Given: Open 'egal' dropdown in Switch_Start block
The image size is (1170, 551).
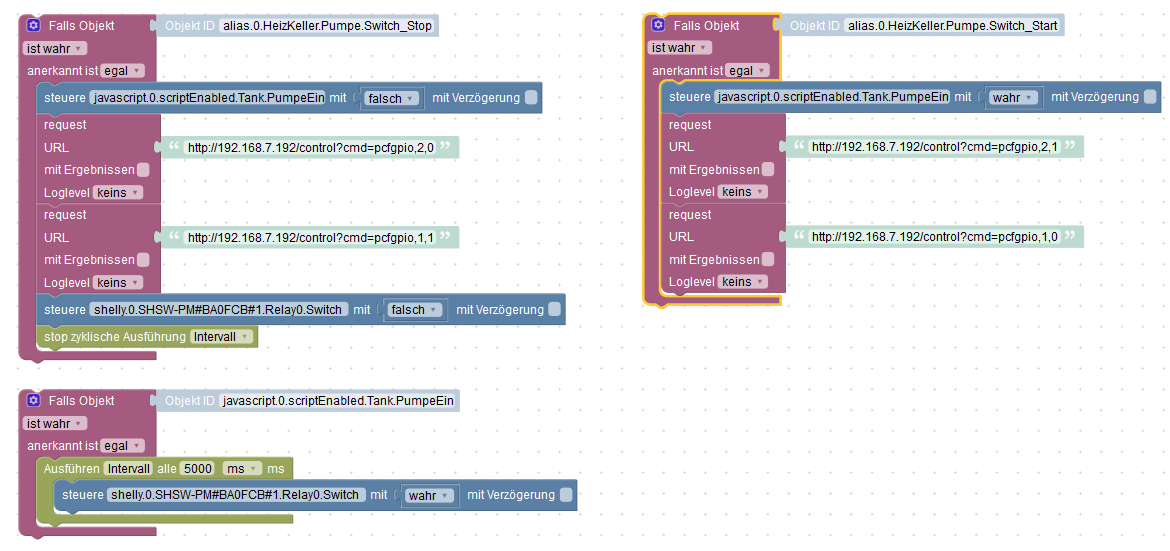Looking at the screenshot, I should tap(747, 71).
